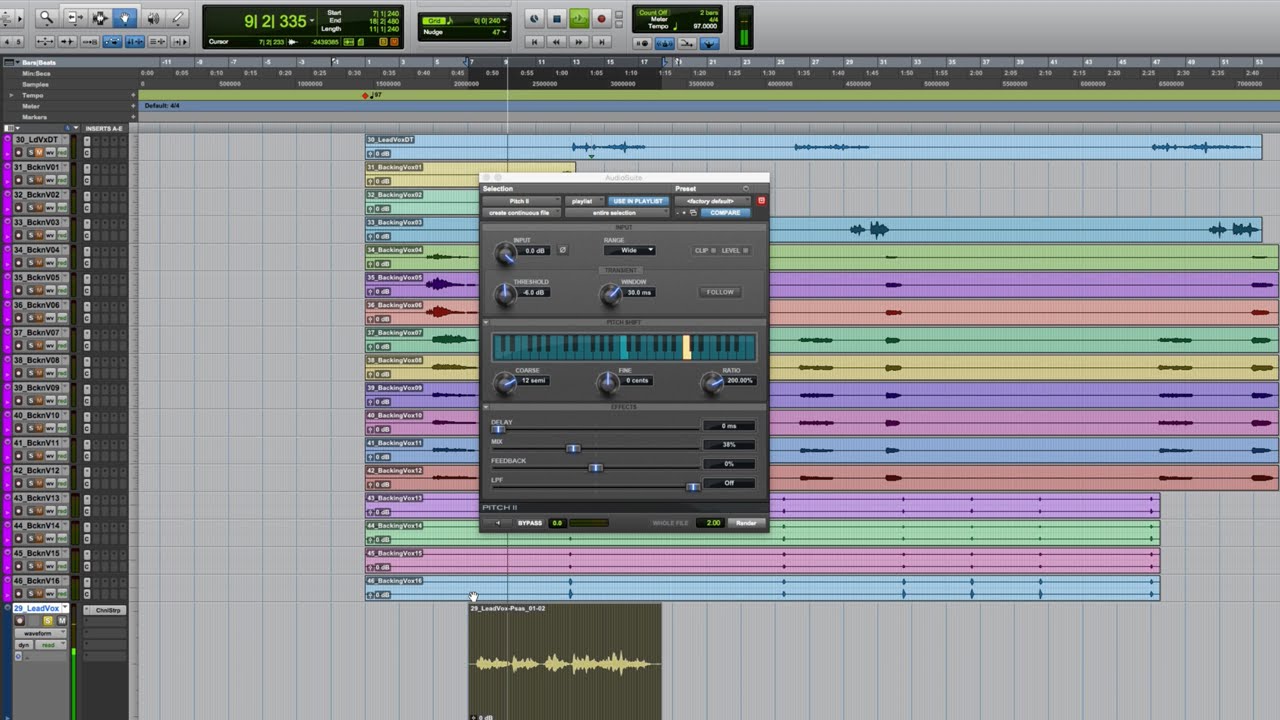Toggle Link Timeline and Edit Selection

(133, 41)
